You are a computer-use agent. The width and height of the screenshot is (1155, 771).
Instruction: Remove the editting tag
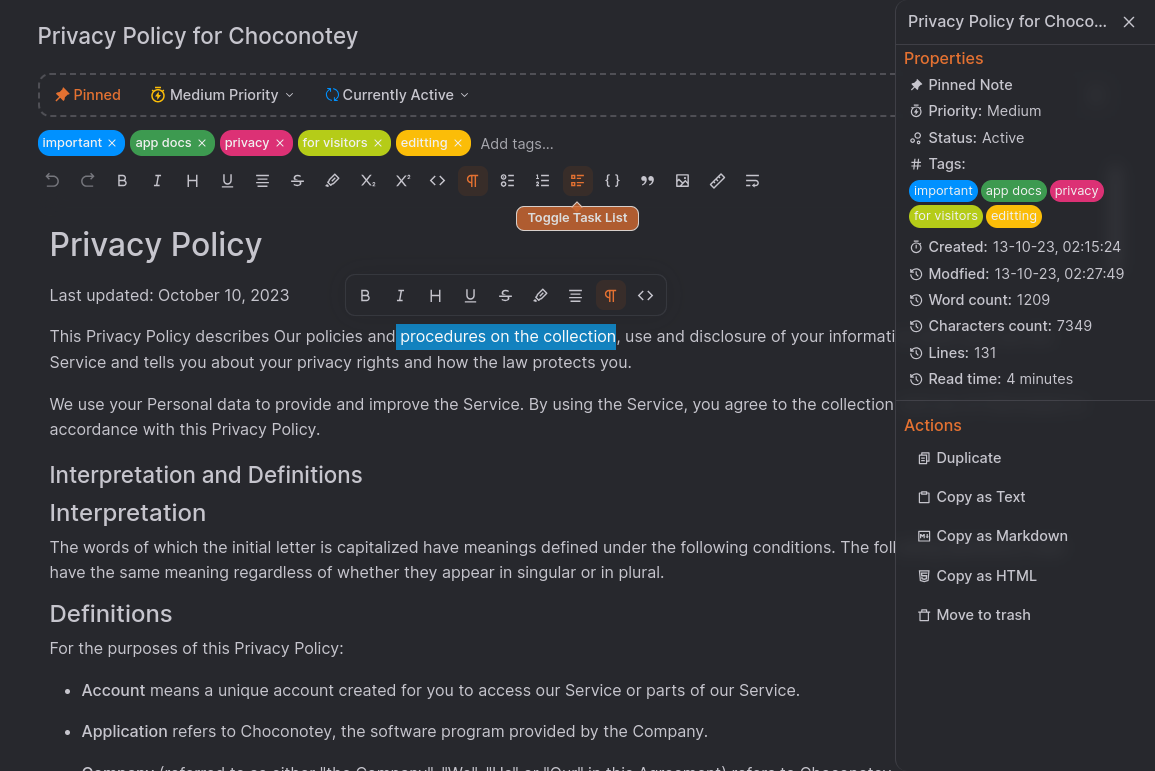pos(458,143)
